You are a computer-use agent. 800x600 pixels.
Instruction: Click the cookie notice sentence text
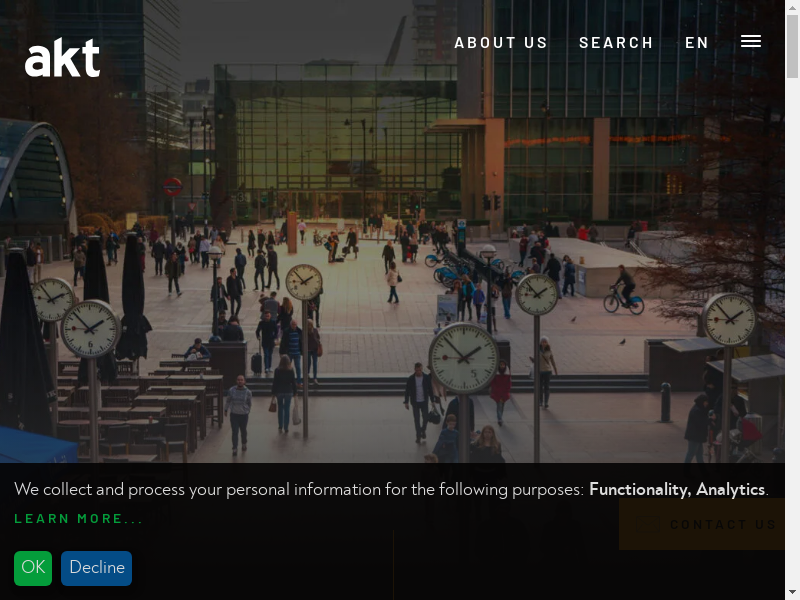(391, 489)
